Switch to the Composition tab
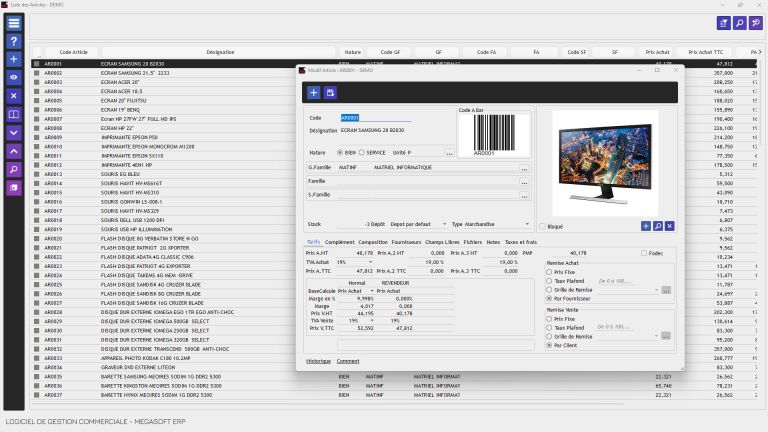This screenshot has height=432, width=768. point(373,242)
